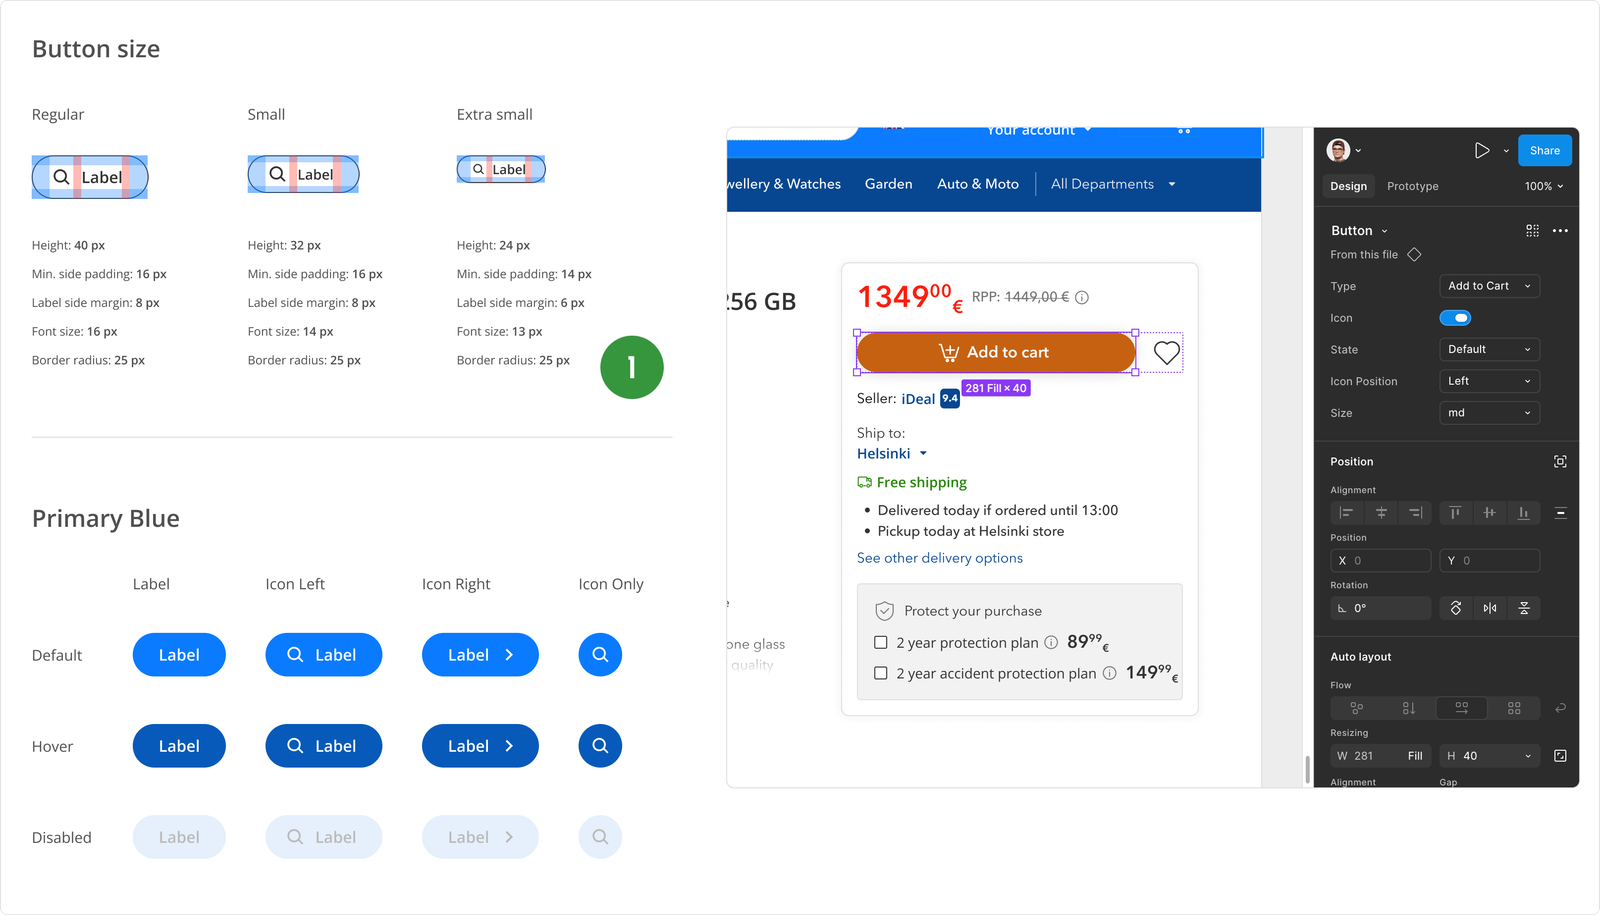The height and width of the screenshot is (915, 1600).
Task: Click the blue Share button
Action: click(x=1545, y=151)
